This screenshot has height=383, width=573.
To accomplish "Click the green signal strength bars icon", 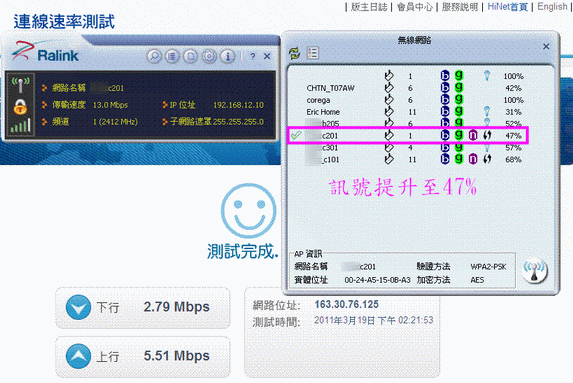I will (20, 125).
